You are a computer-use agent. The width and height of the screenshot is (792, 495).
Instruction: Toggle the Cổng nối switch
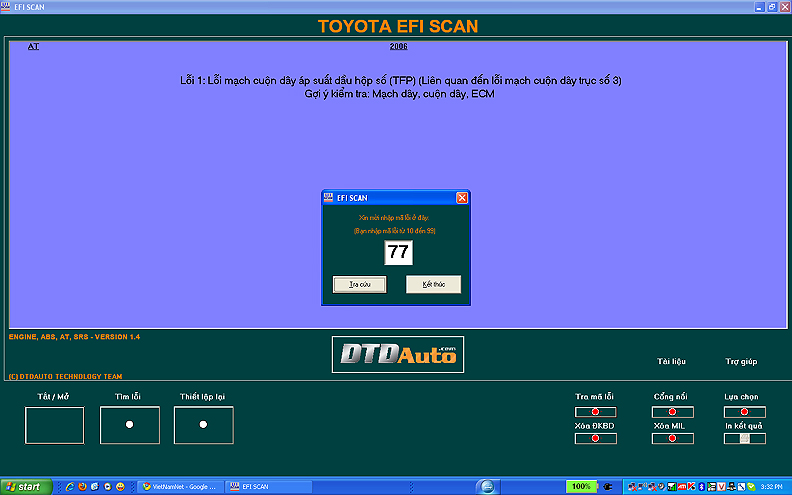click(x=672, y=412)
